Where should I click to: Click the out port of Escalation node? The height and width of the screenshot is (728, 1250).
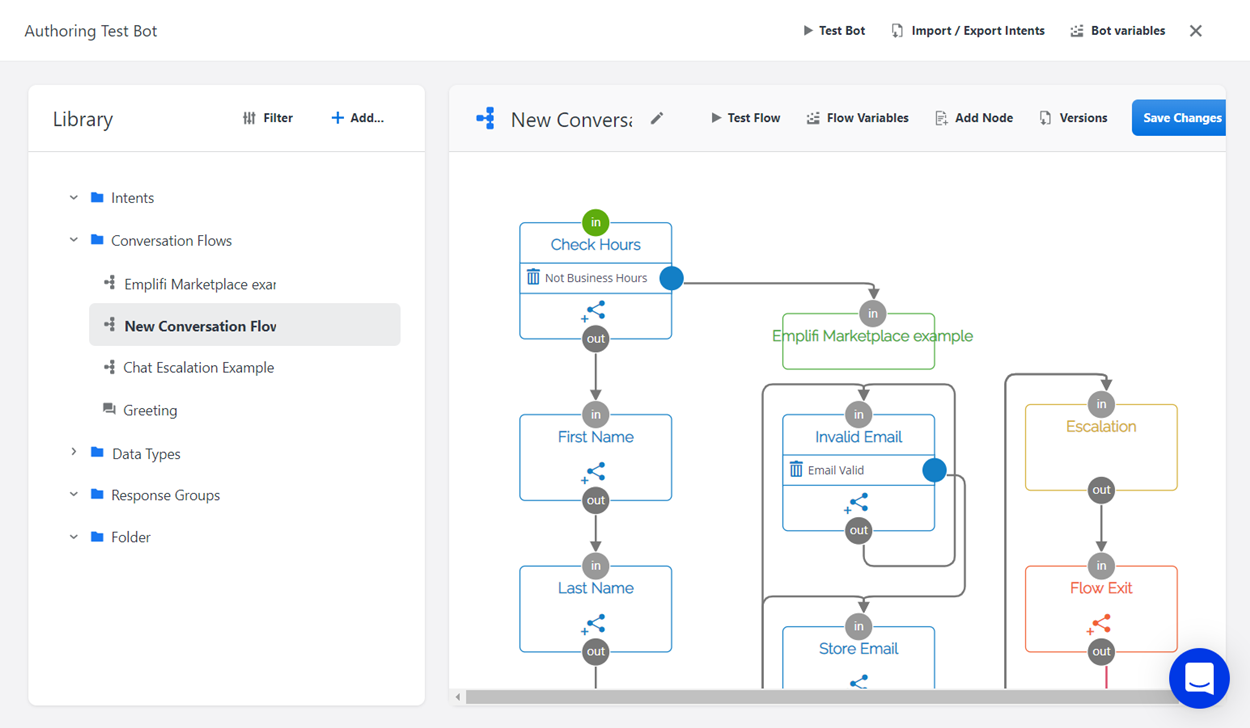[x=1101, y=490]
